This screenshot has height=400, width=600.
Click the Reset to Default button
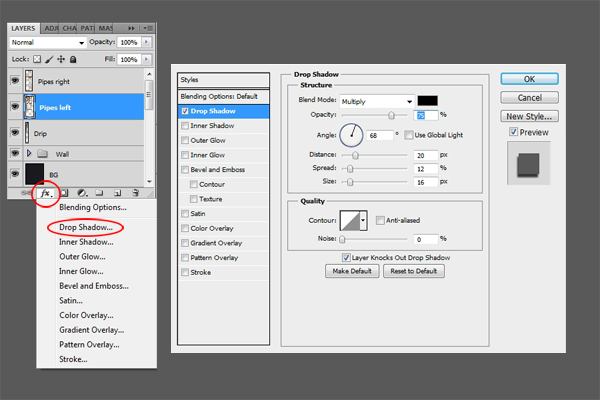pyautogui.click(x=413, y=272)
